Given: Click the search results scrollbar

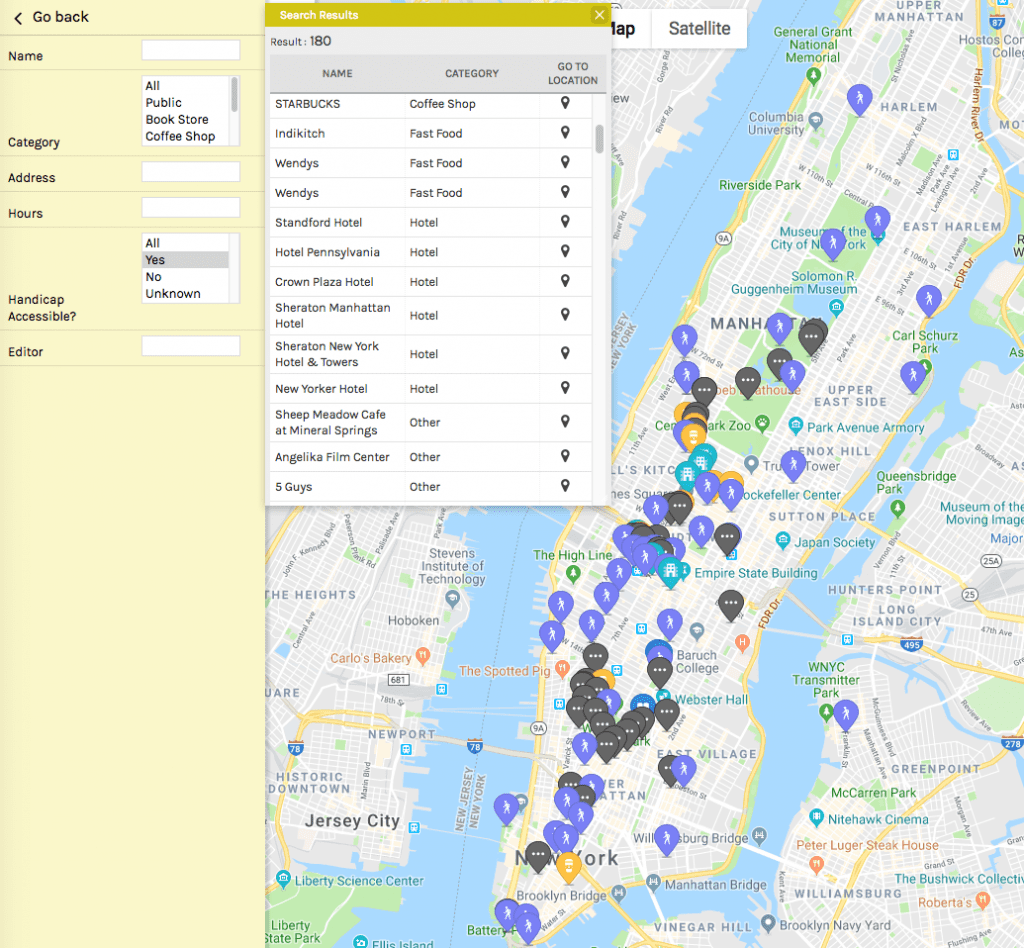Looking at the screenshot, I should pos(599,140).
